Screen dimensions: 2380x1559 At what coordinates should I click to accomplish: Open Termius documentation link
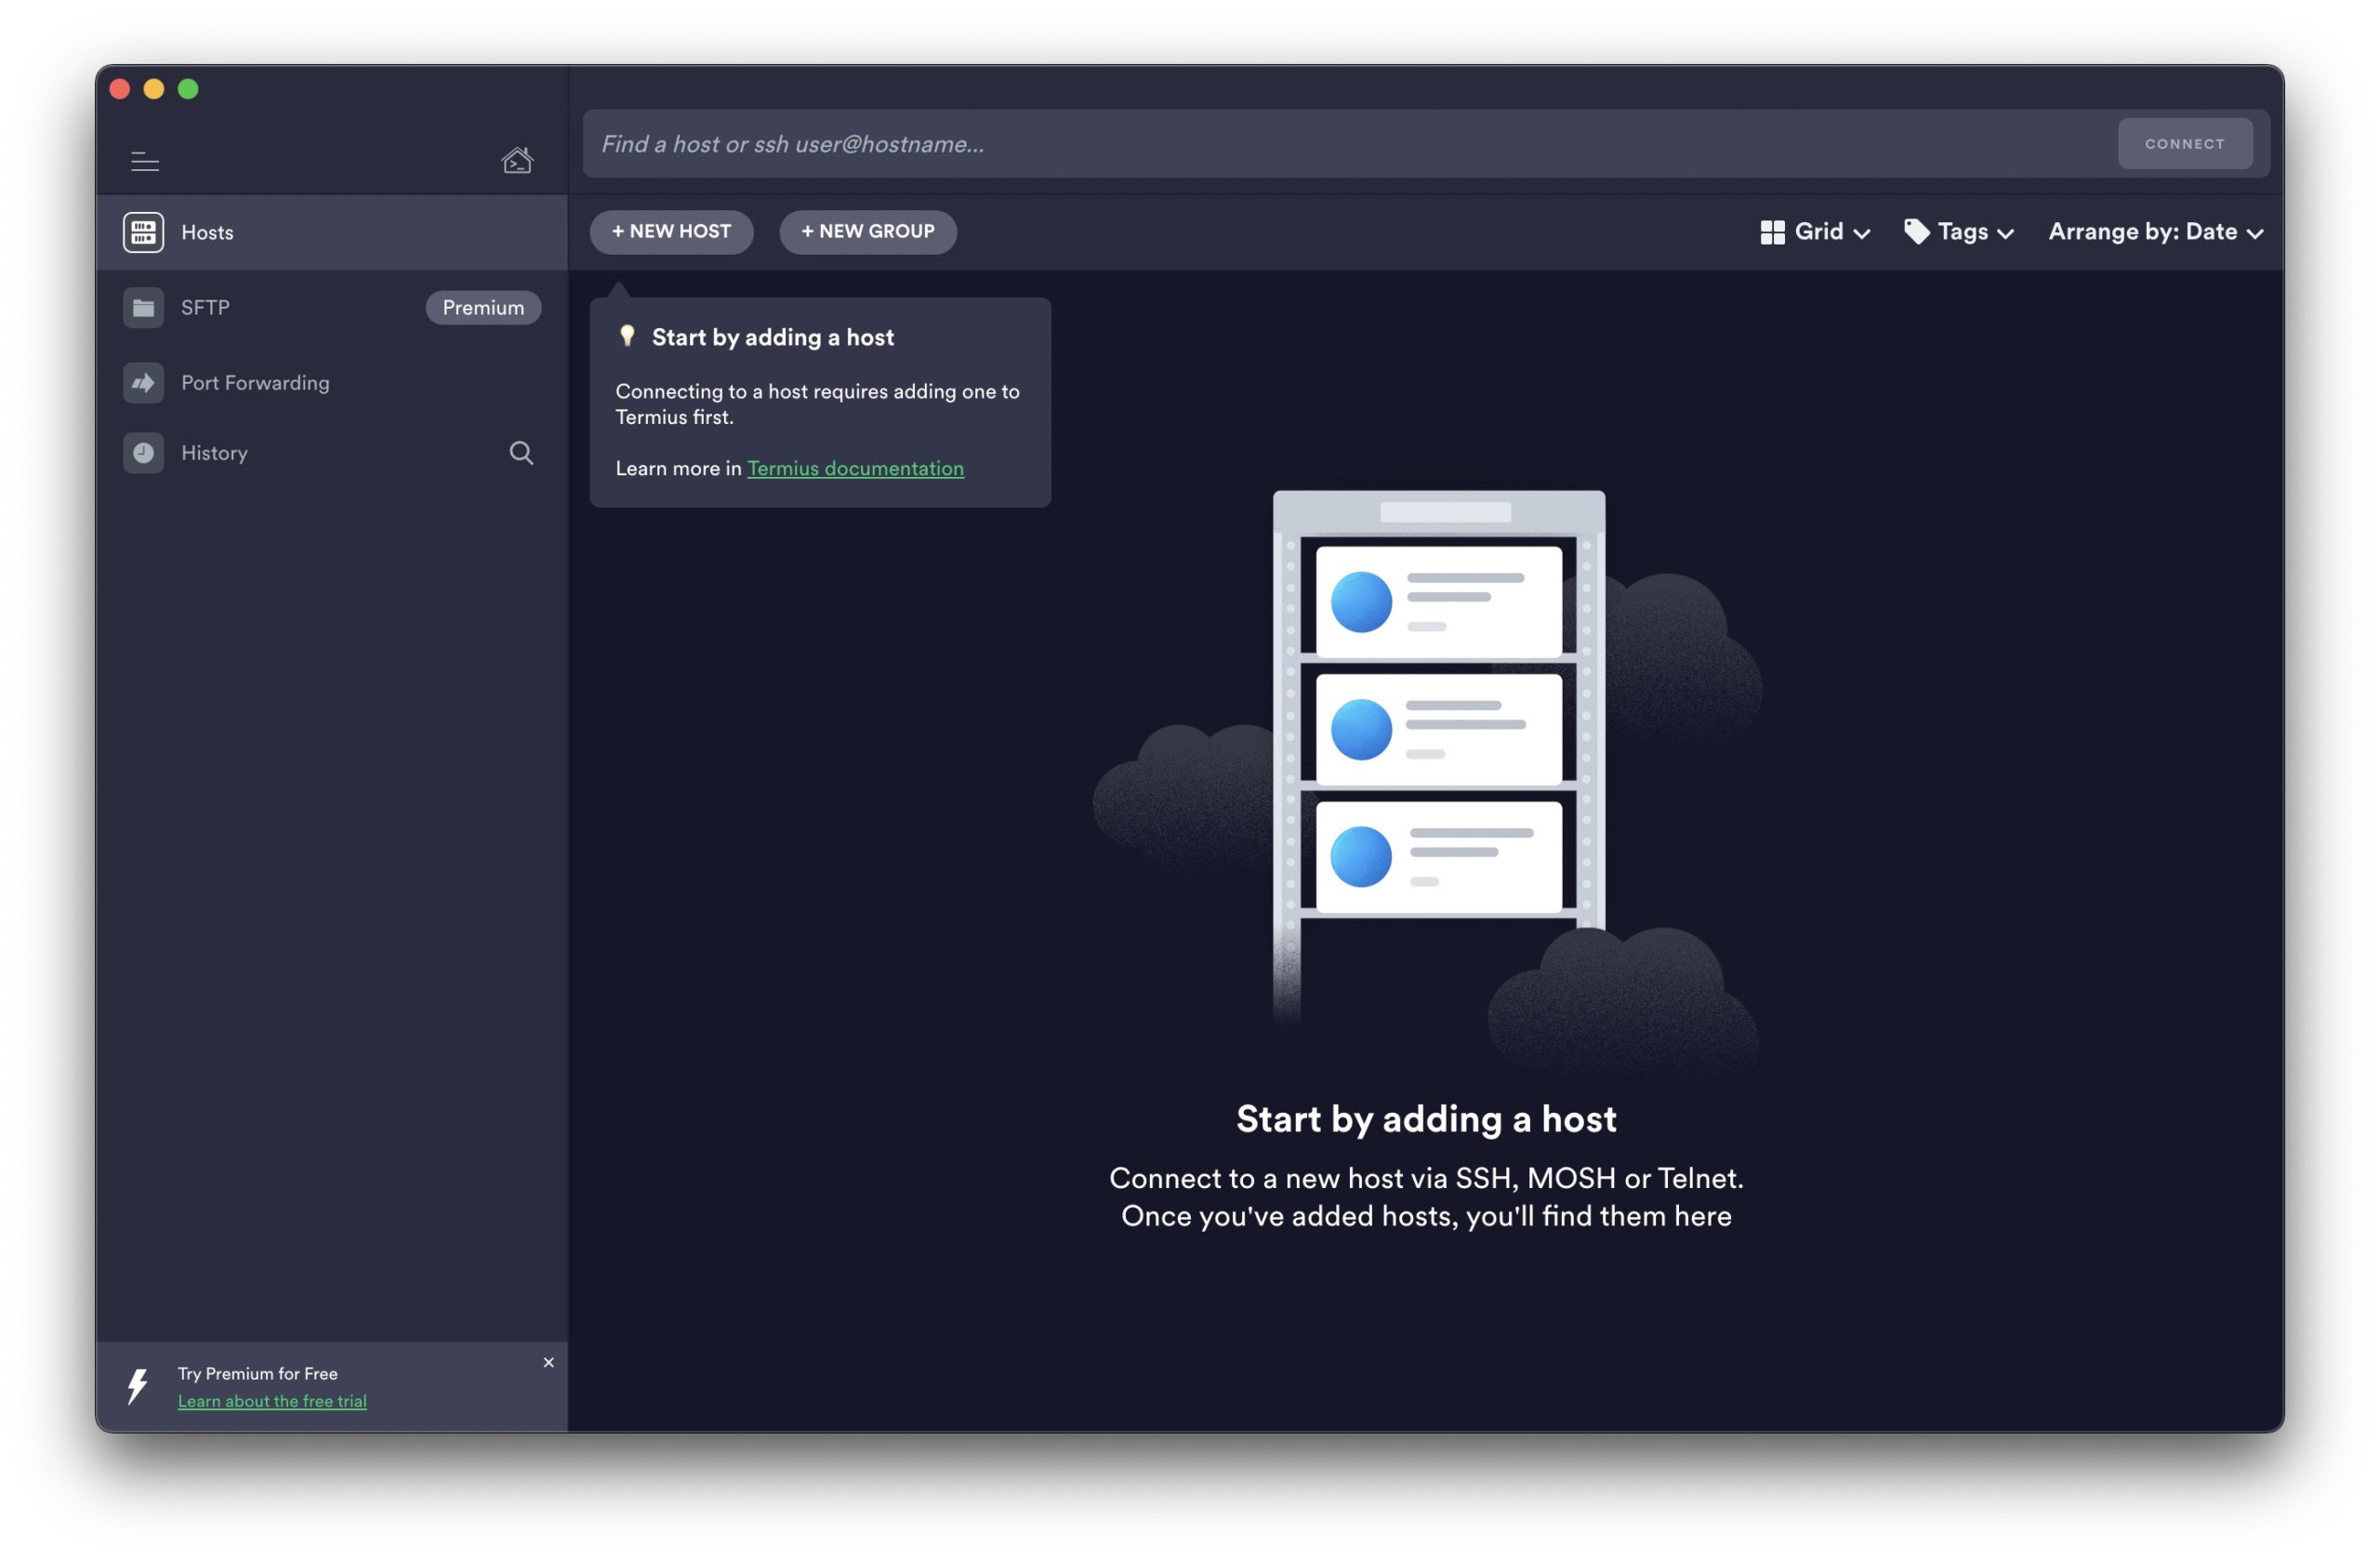[855, 468]
